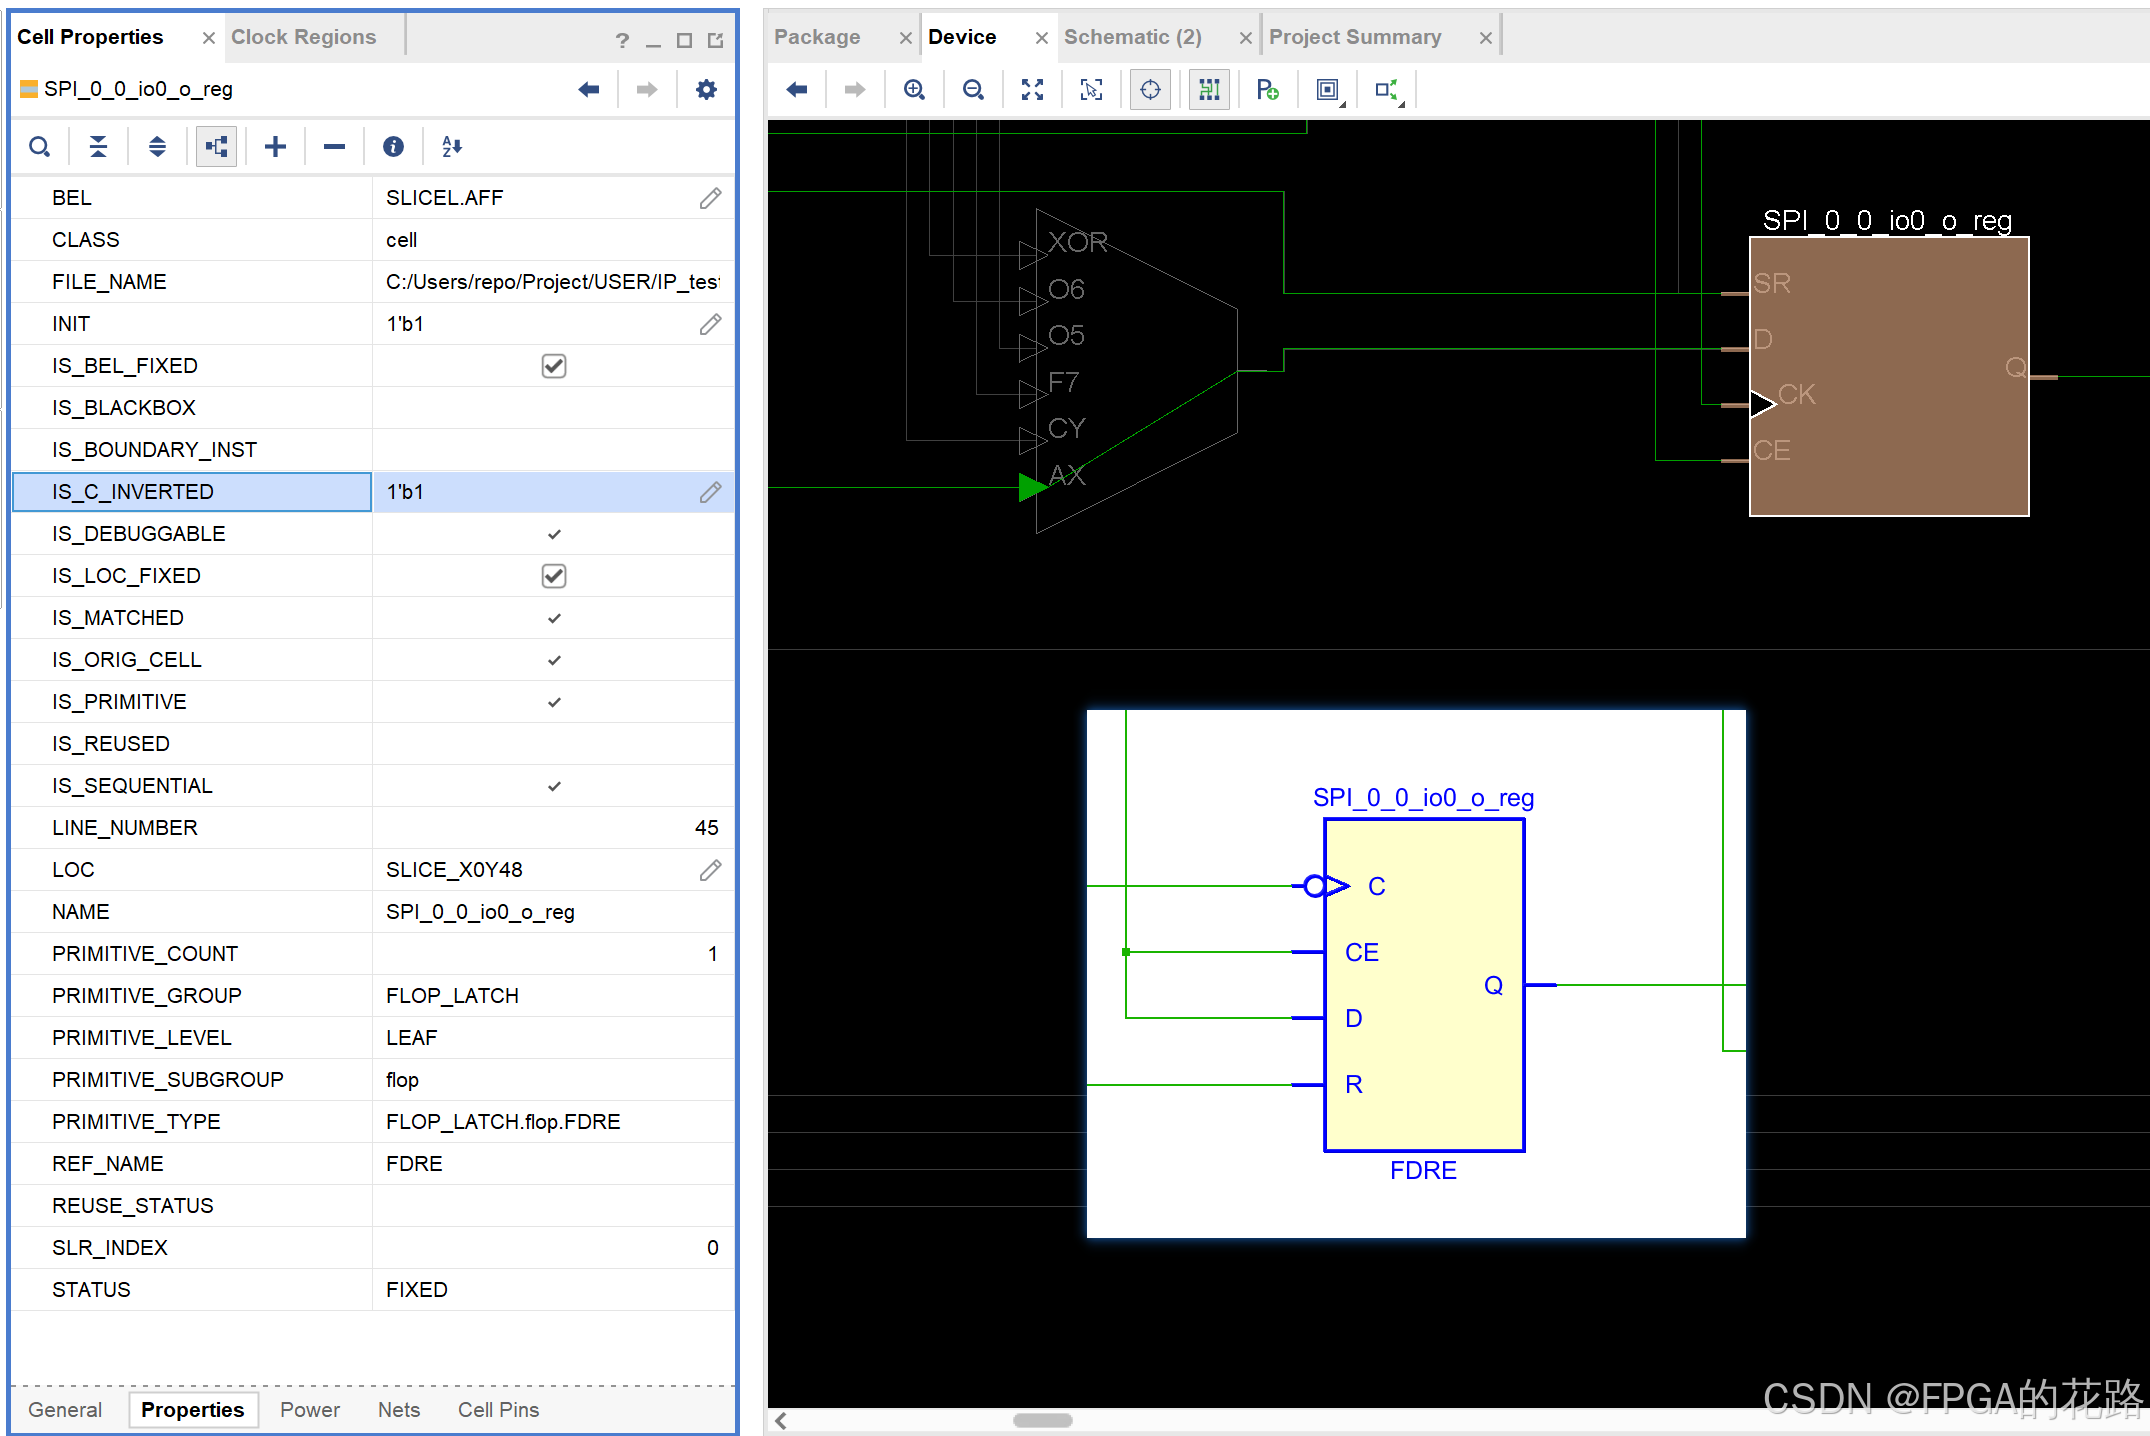Click the search icon in Cell Properties
This screenshot has width=2150, height=1436.
[x=39, y=147]
